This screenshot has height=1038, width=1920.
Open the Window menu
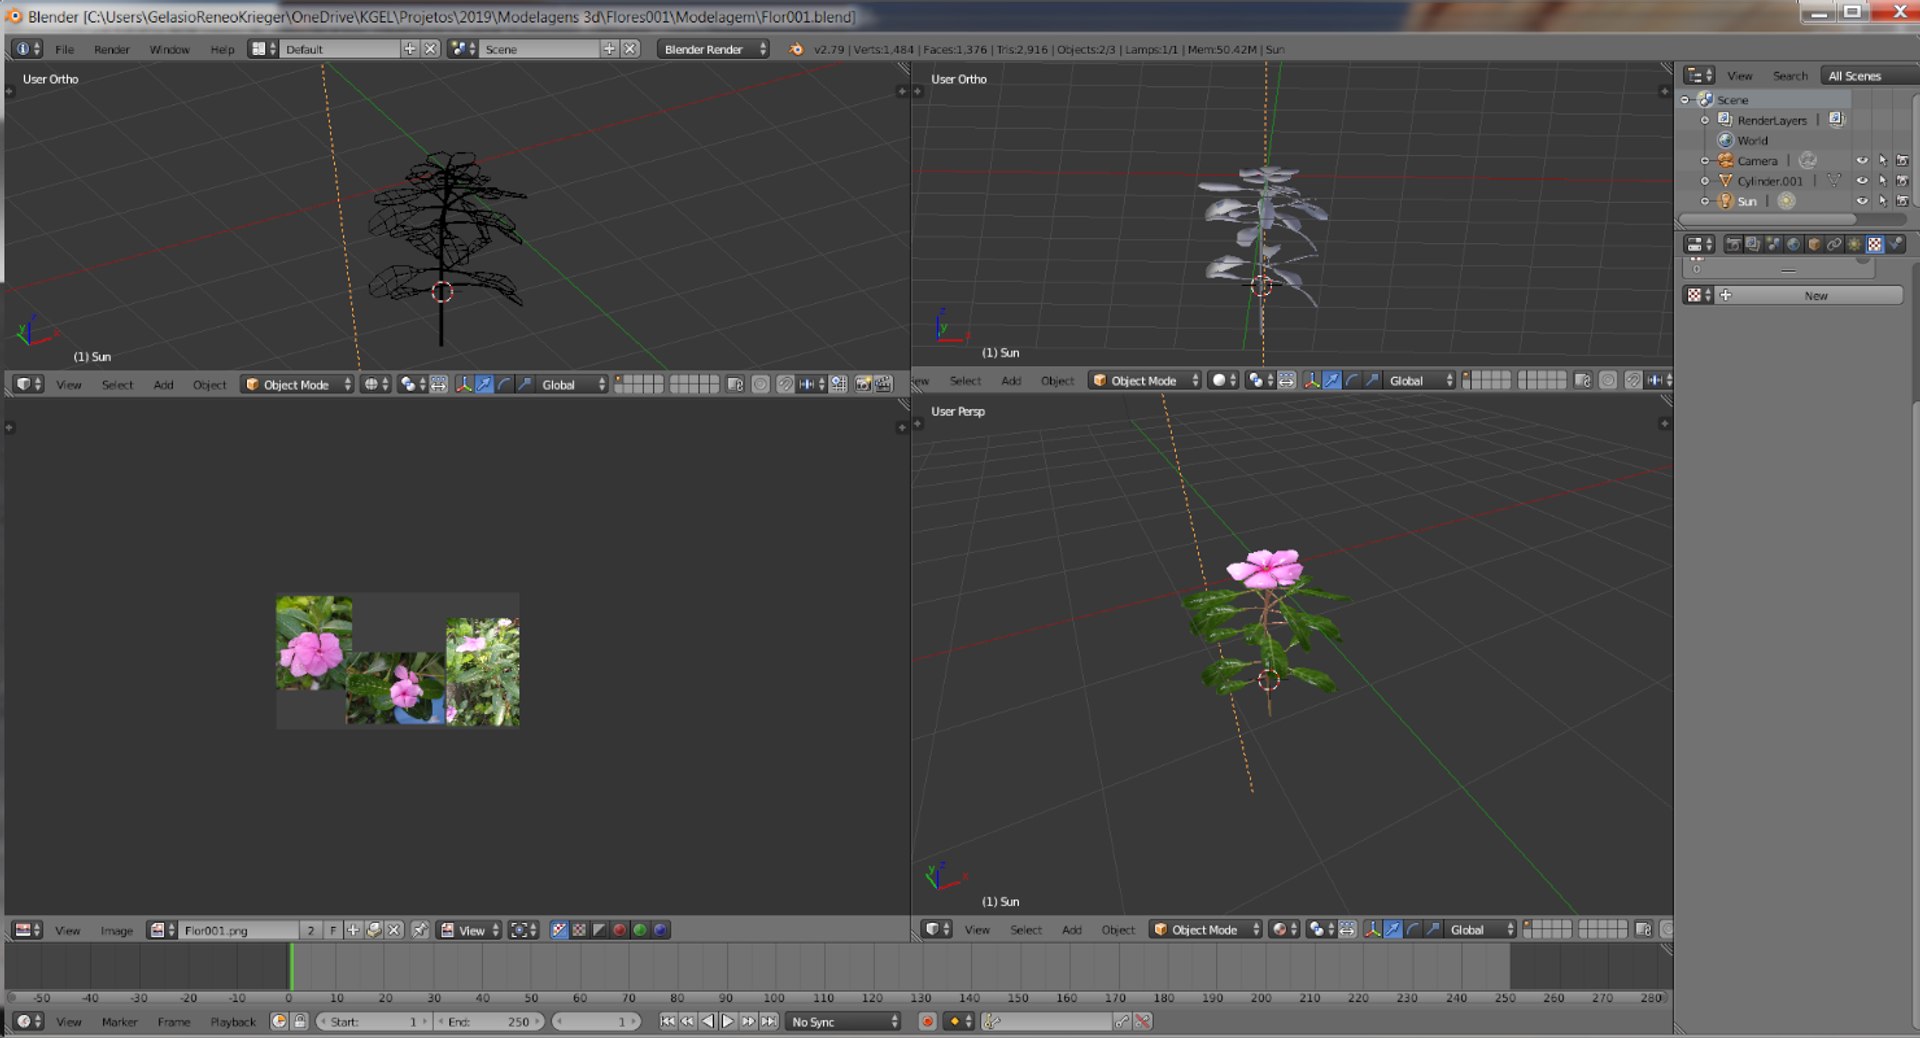pyautogui.click(x=170, y=49)
